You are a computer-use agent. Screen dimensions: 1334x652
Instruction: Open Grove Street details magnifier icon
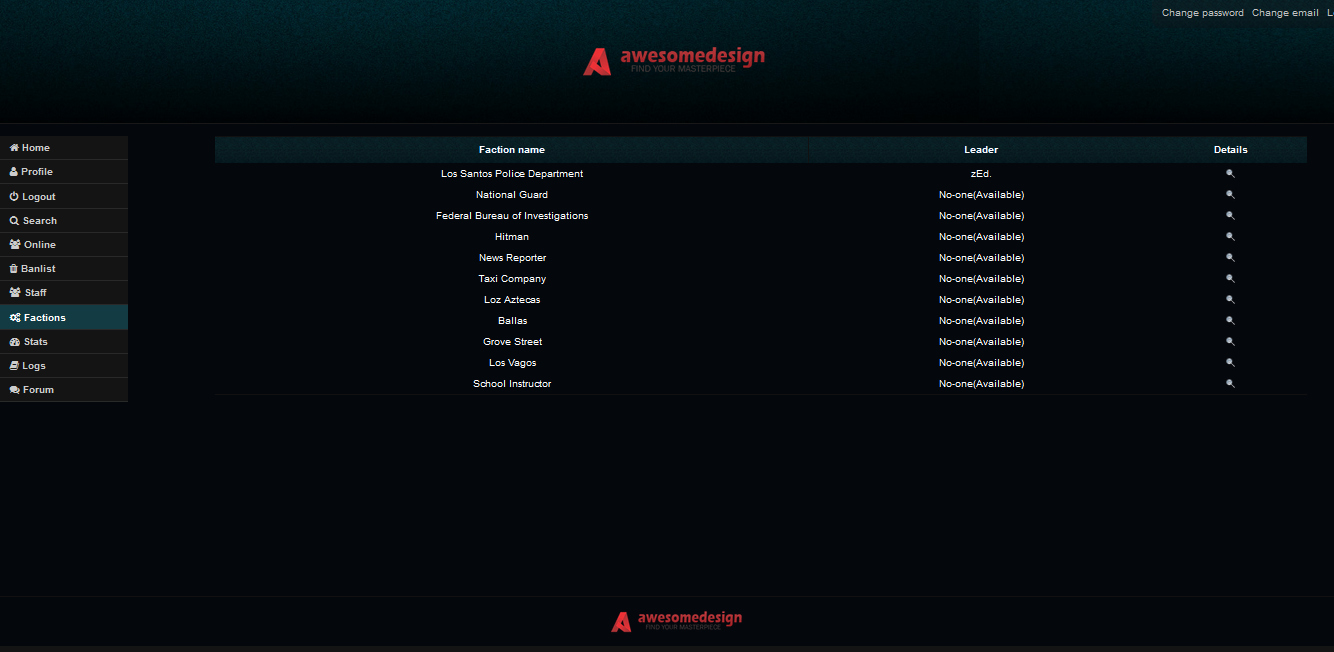pyautogui.click(x=1230, y=342)
